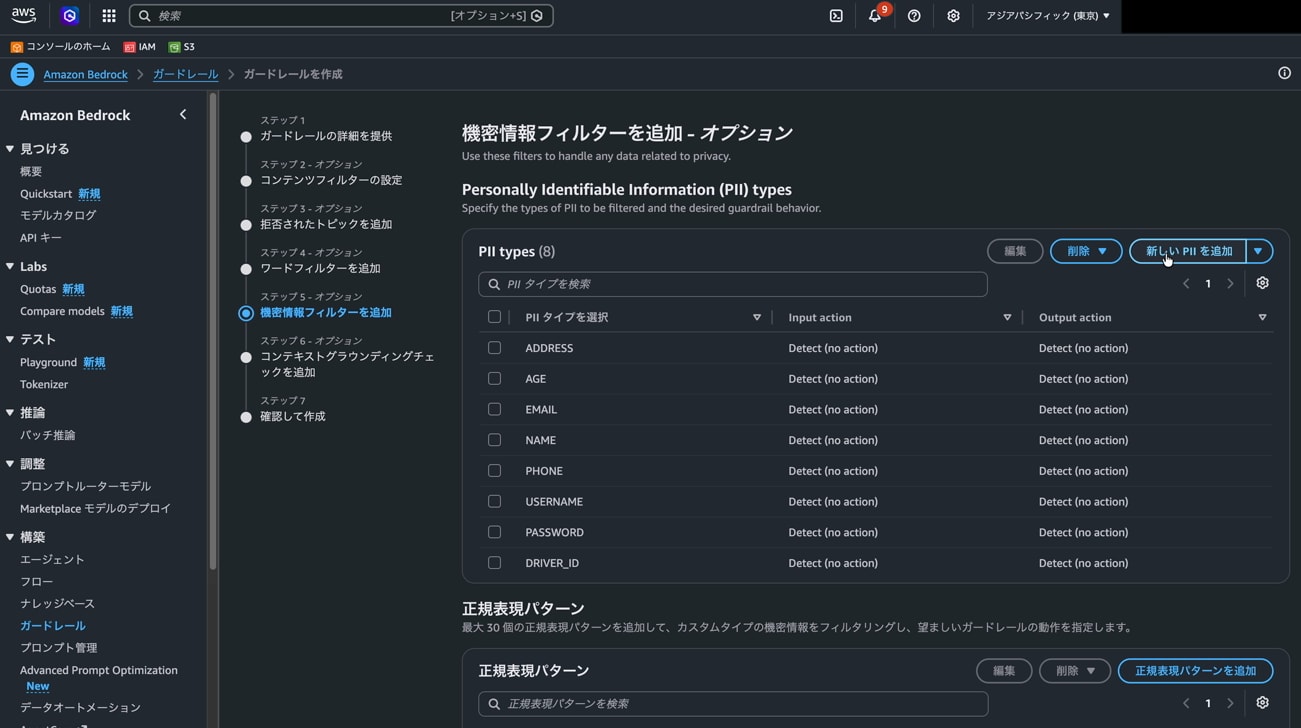Image resolution: width=1301 pixels, height=728 pixels.
Task: Open the info panel icon at top right
Action: (x=1284, y=73)
